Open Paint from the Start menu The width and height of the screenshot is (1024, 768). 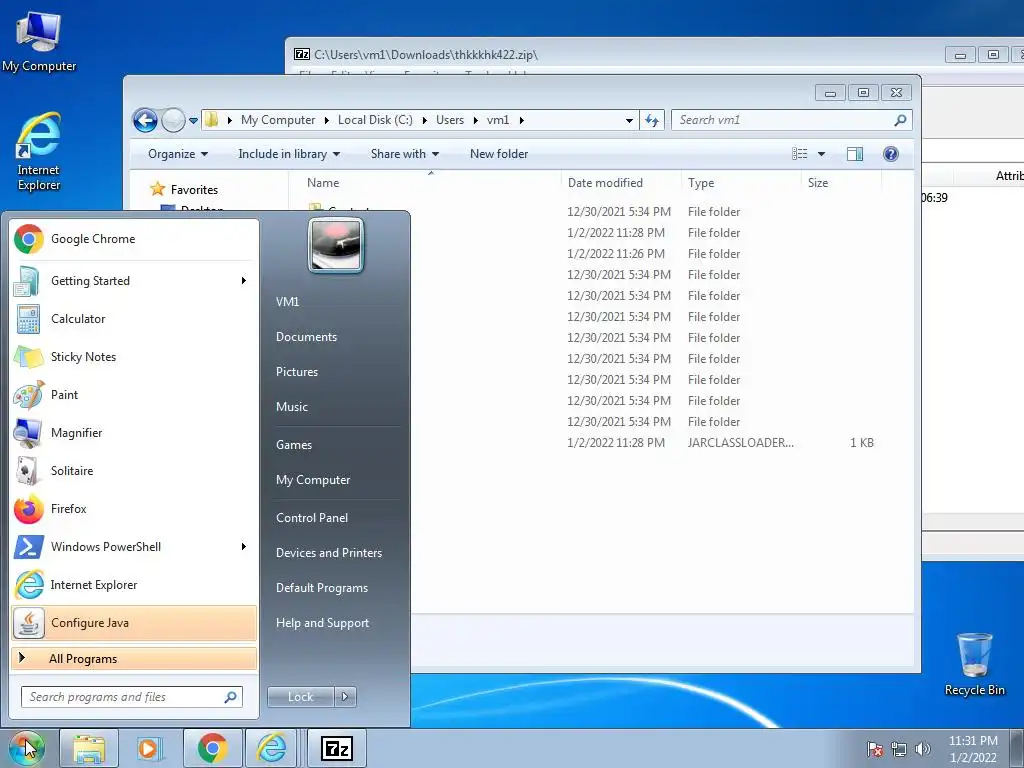(x=134, y=394)
